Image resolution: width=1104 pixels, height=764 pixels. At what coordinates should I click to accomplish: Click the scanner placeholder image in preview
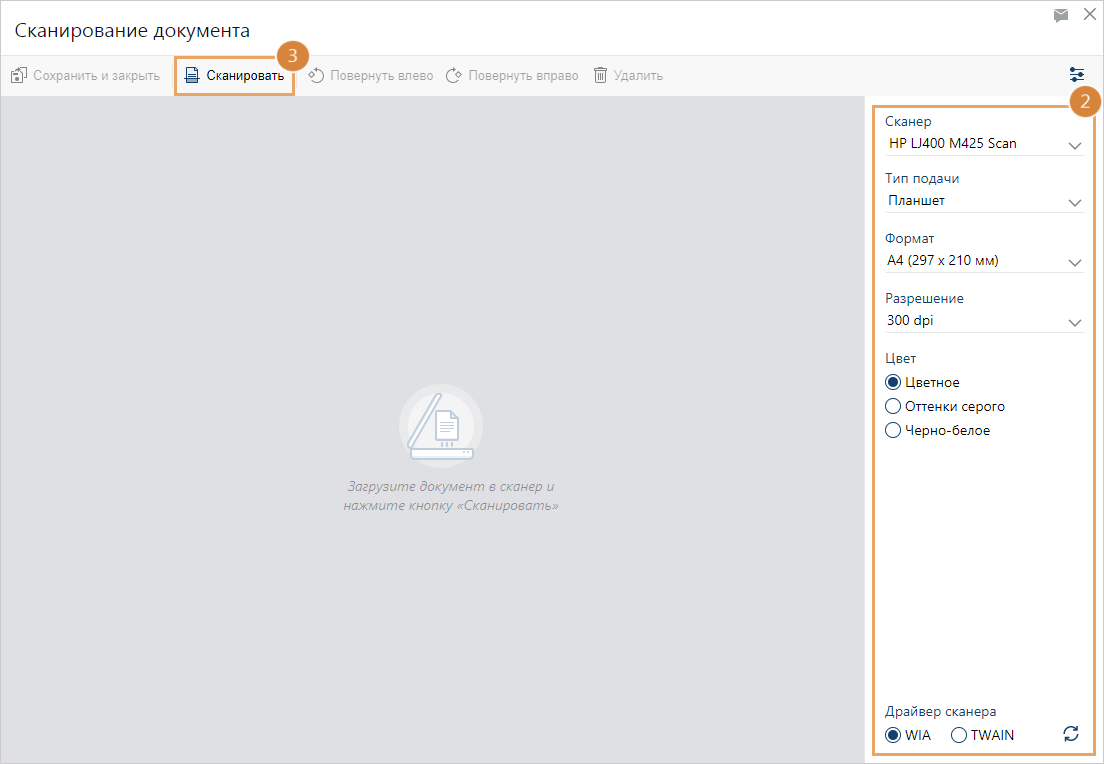pos(441,426)
